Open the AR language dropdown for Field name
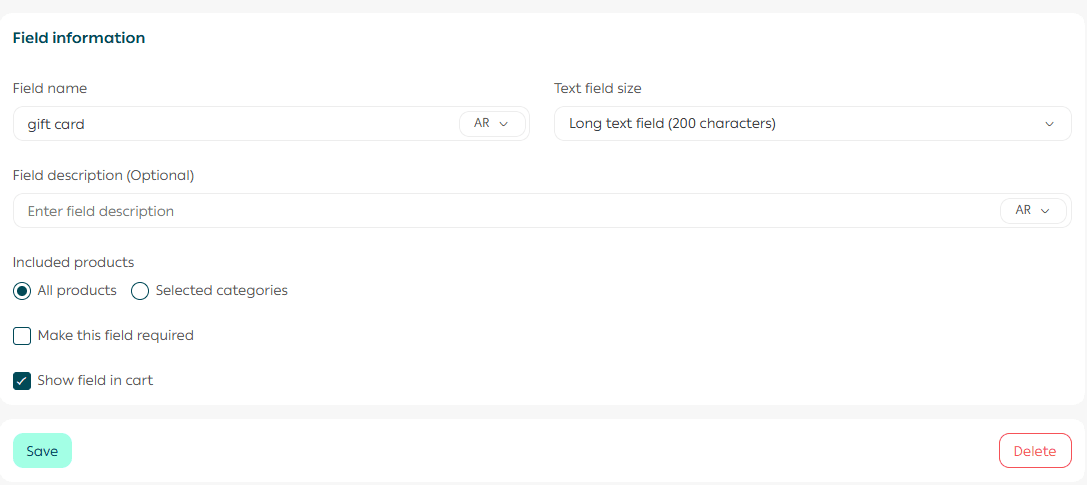Viewport: 1087px width, 485px height. (491, 124)
